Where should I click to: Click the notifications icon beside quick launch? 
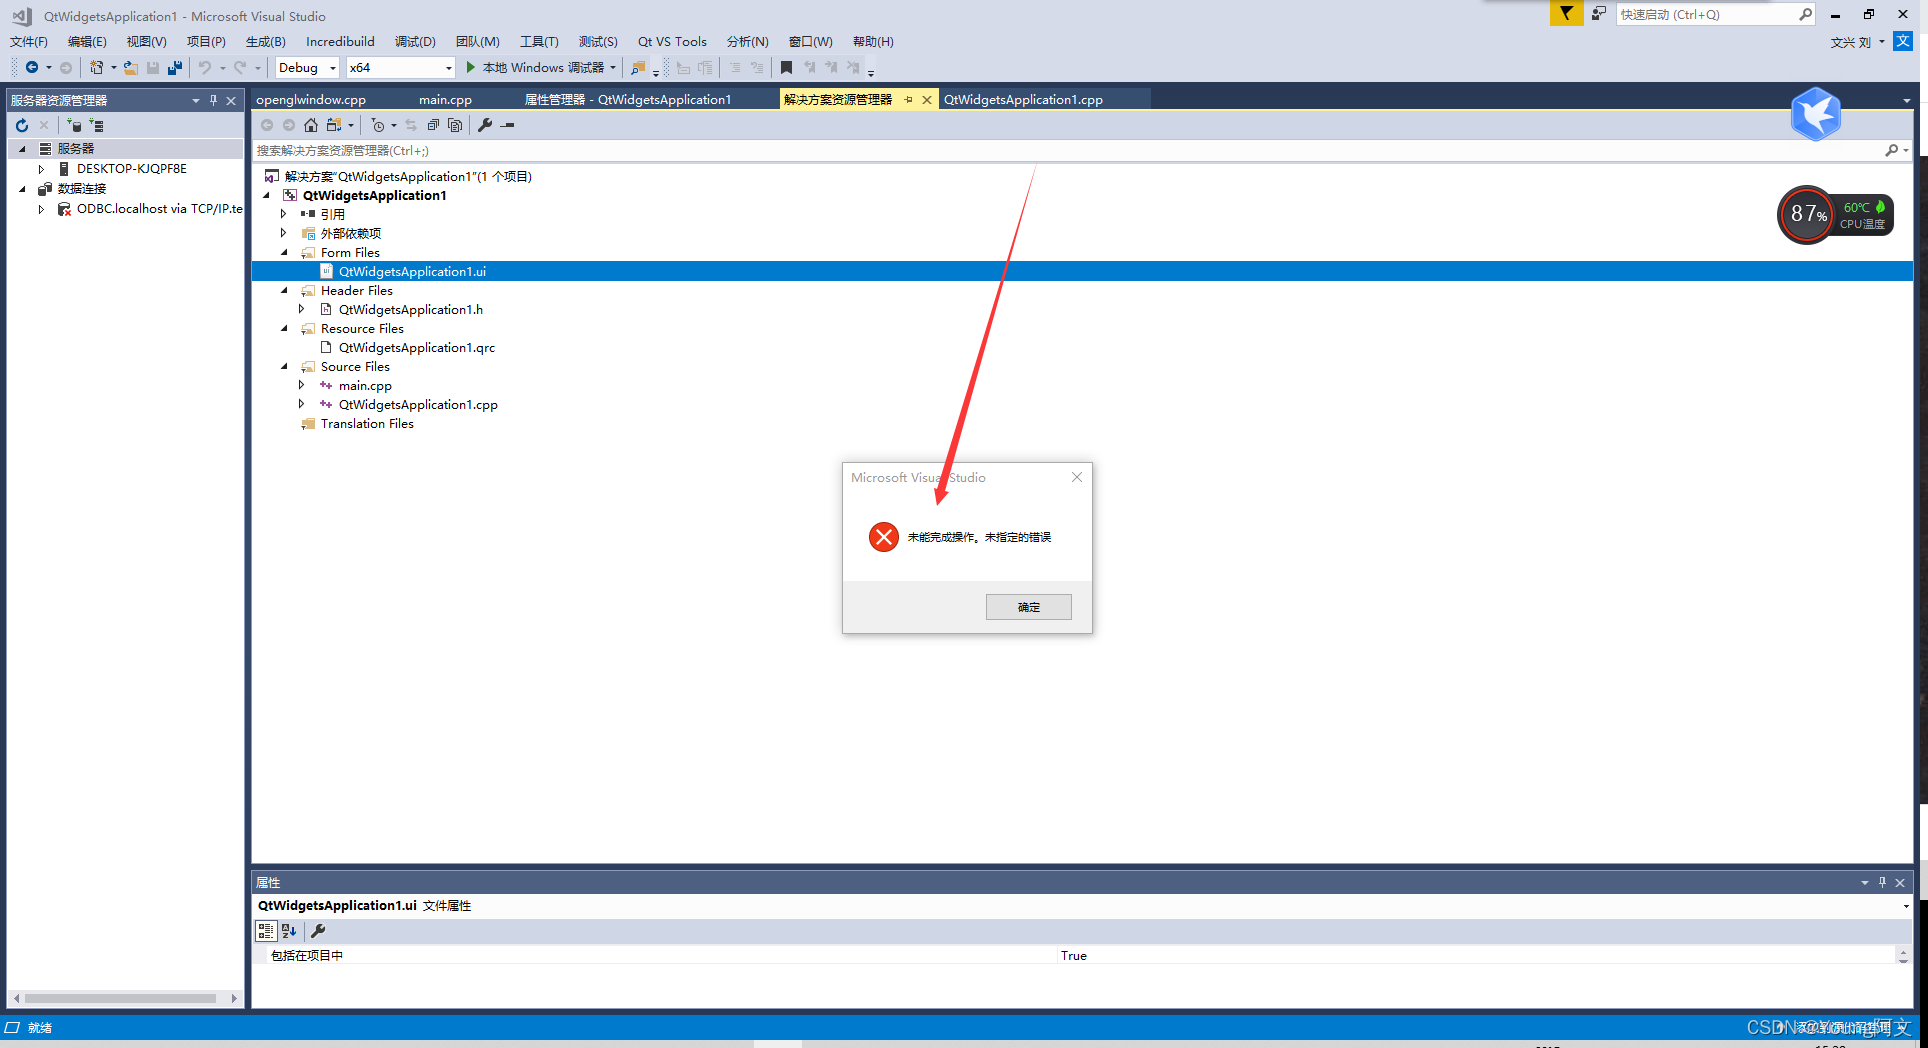(1599, 14)
